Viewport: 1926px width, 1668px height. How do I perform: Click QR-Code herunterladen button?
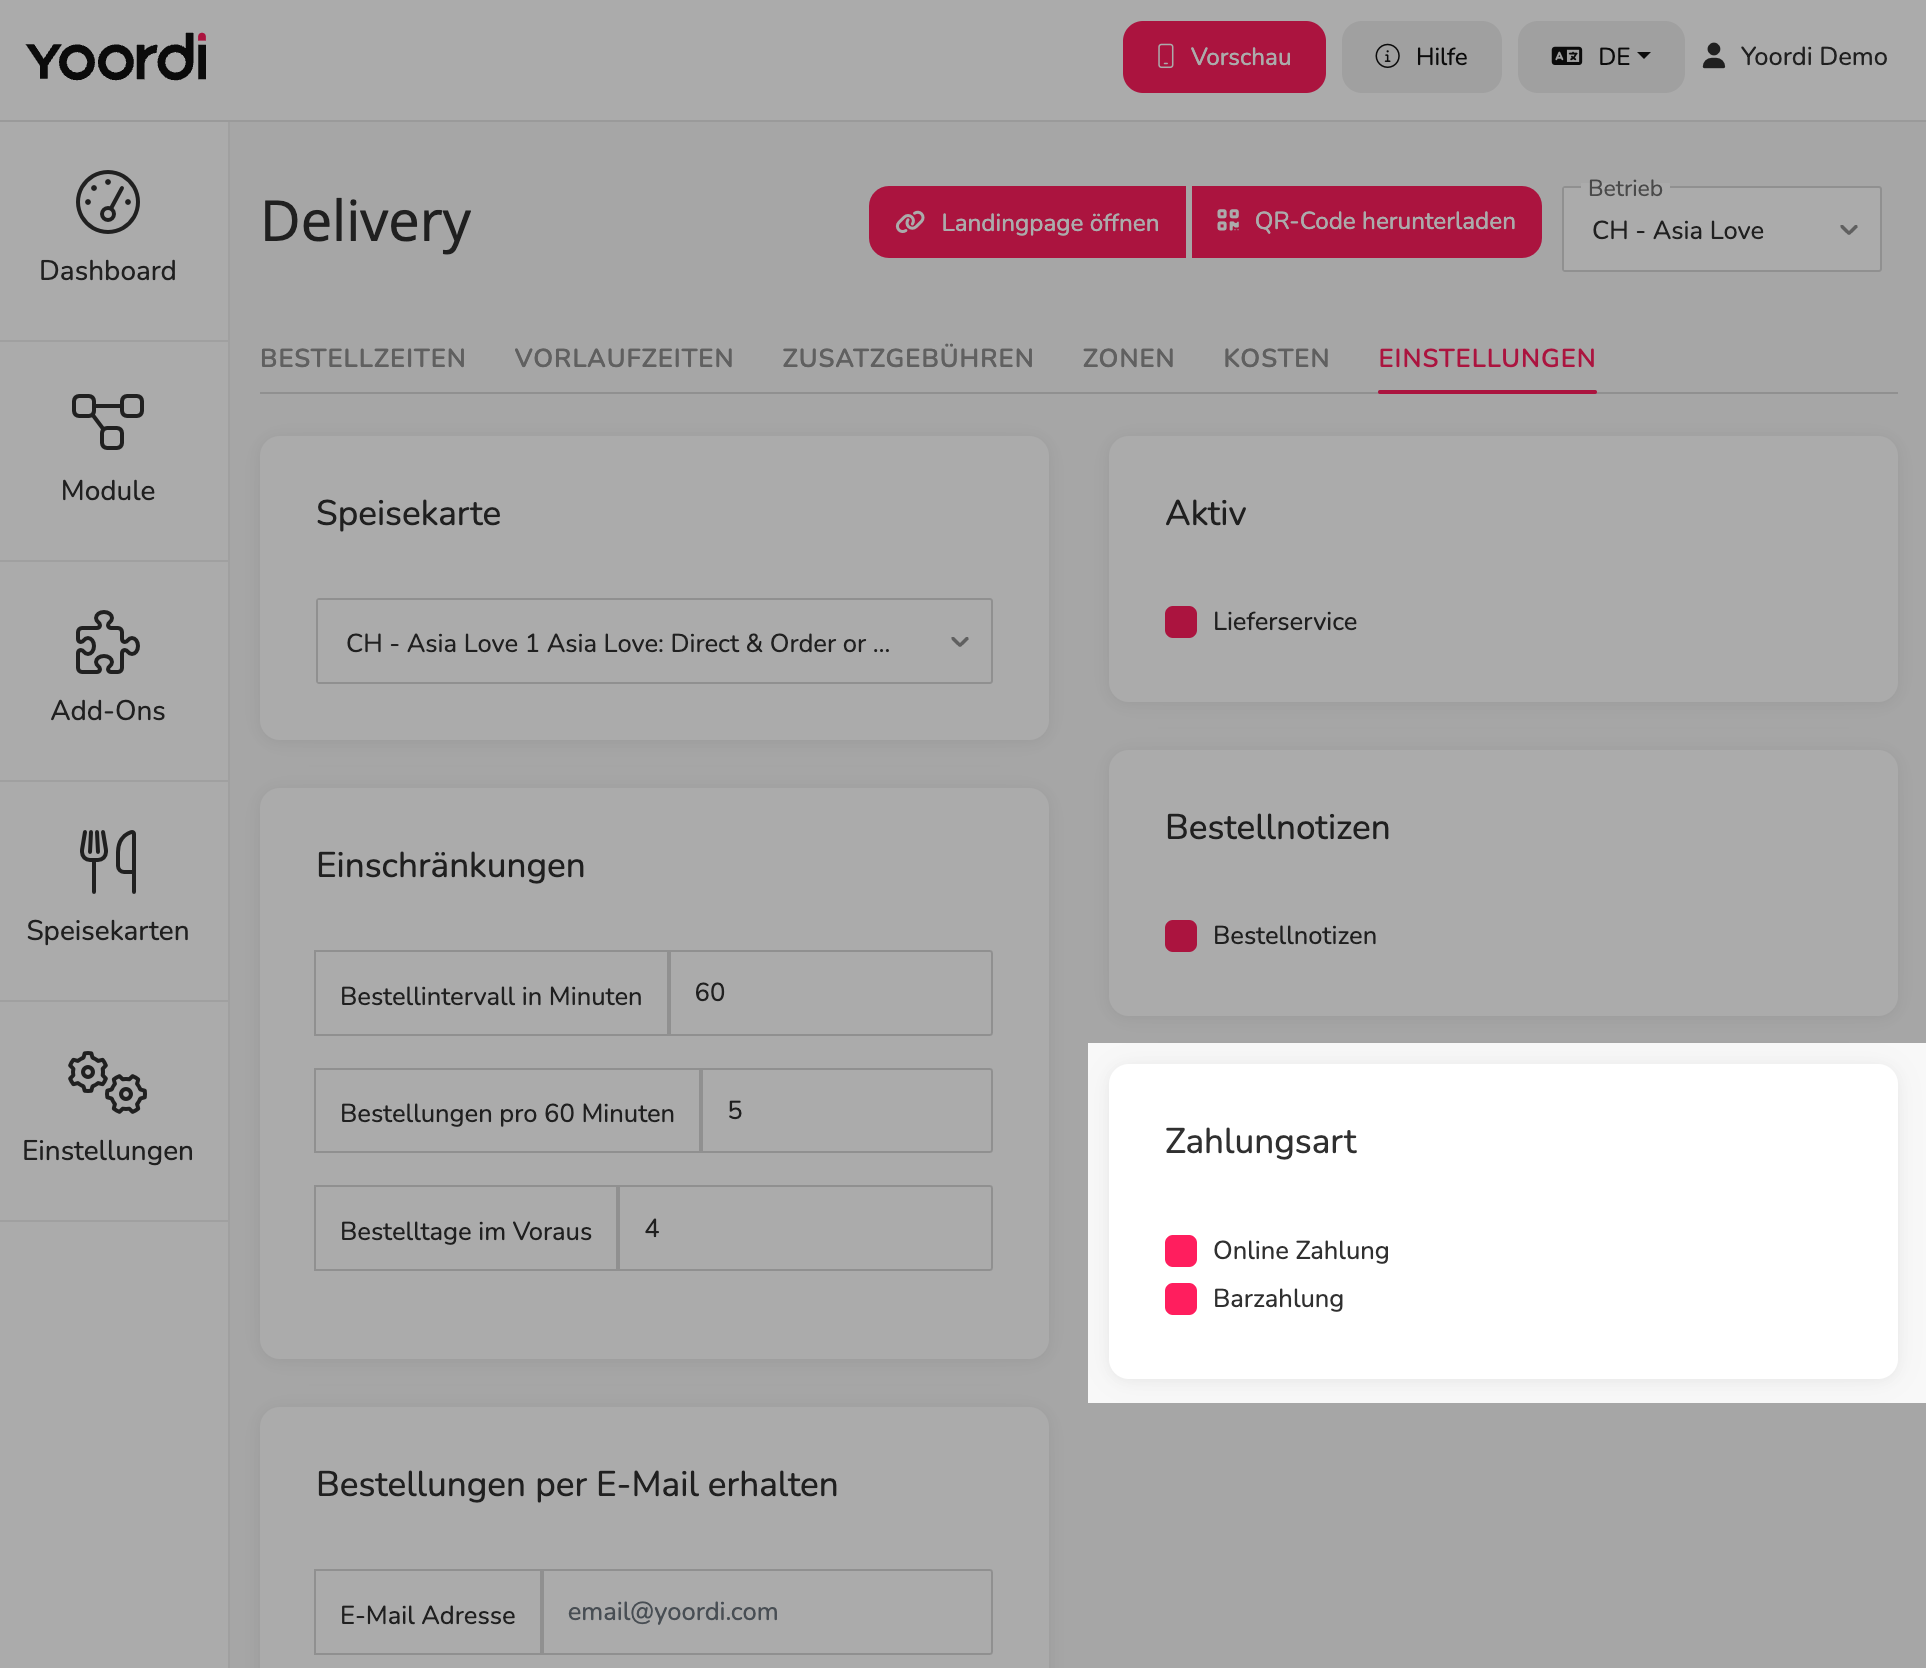(x=1366, y=222)
